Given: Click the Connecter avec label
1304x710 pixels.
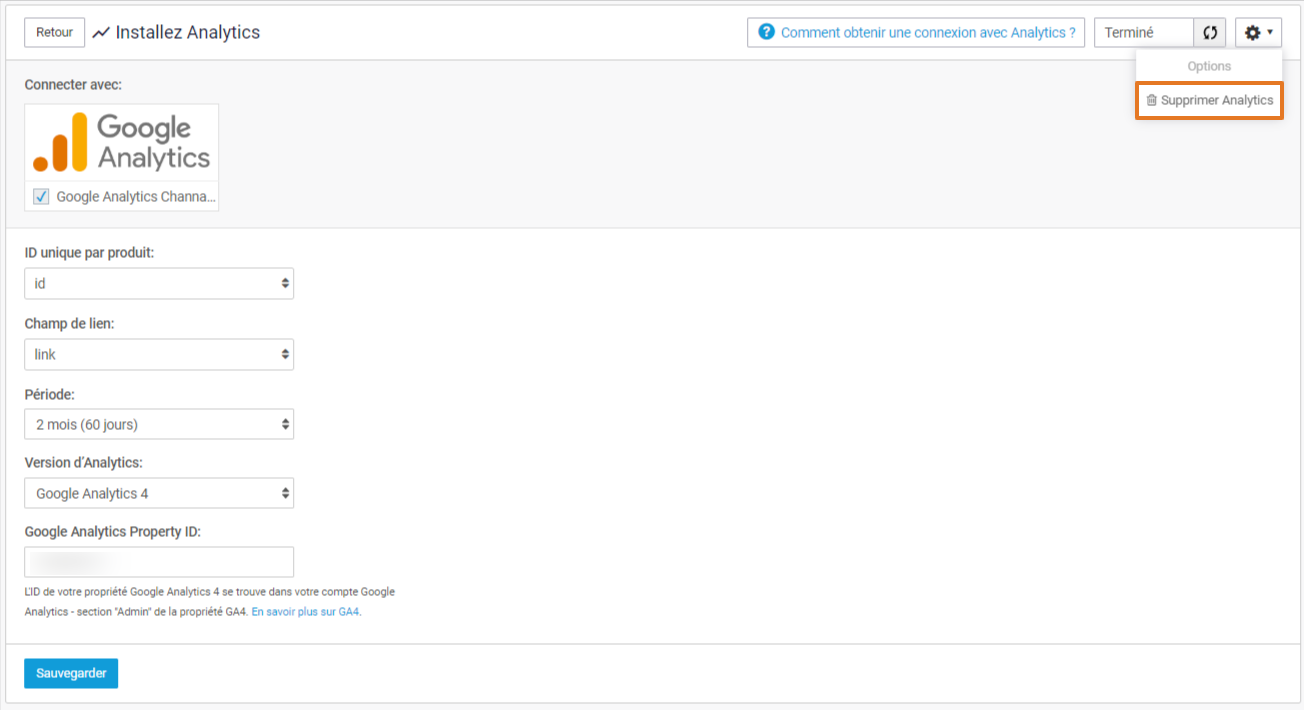Looking at the screenshot, I should (x=73, y=85).
